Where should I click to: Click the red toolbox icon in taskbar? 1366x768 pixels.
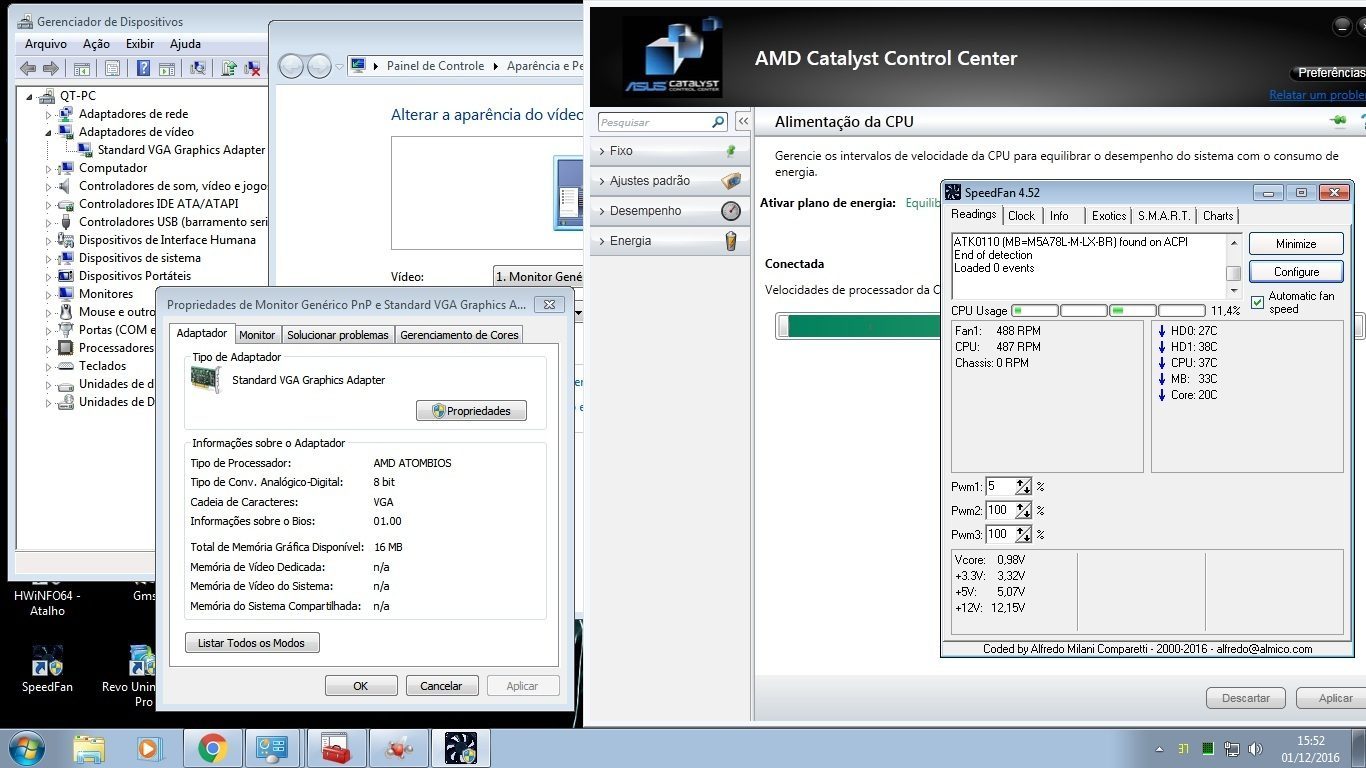point(336,748)
